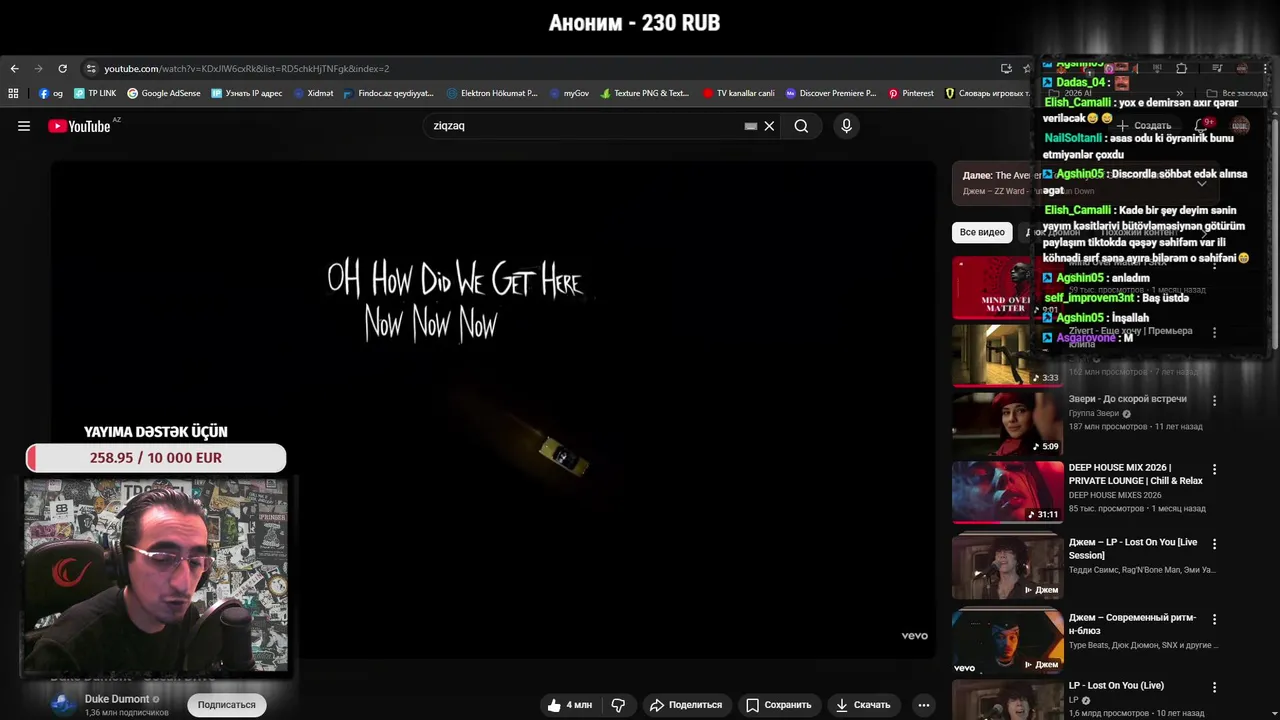This screenshot has height=720, width=1280.
Task: Open the Elektron Hökumat bookmark
Action: tap(492, 93)
